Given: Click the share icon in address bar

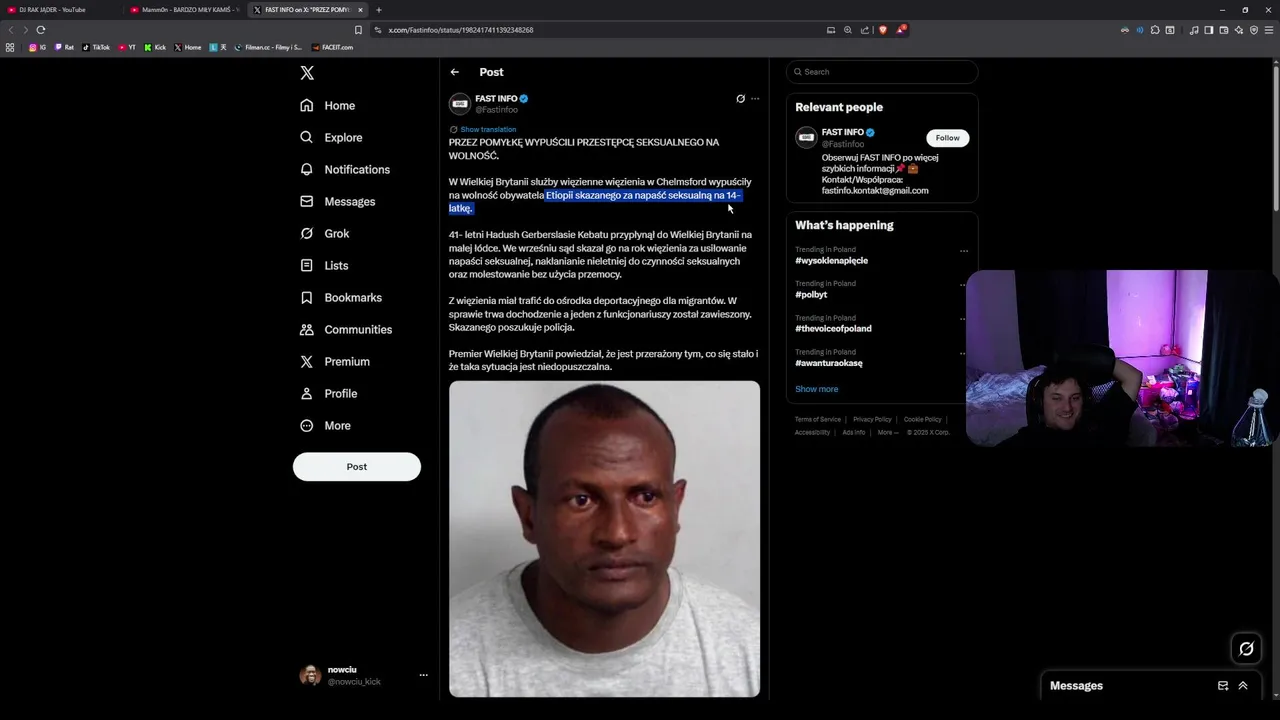Looking at the screenshot, I should pyautogui.click(x=865, y=30).
